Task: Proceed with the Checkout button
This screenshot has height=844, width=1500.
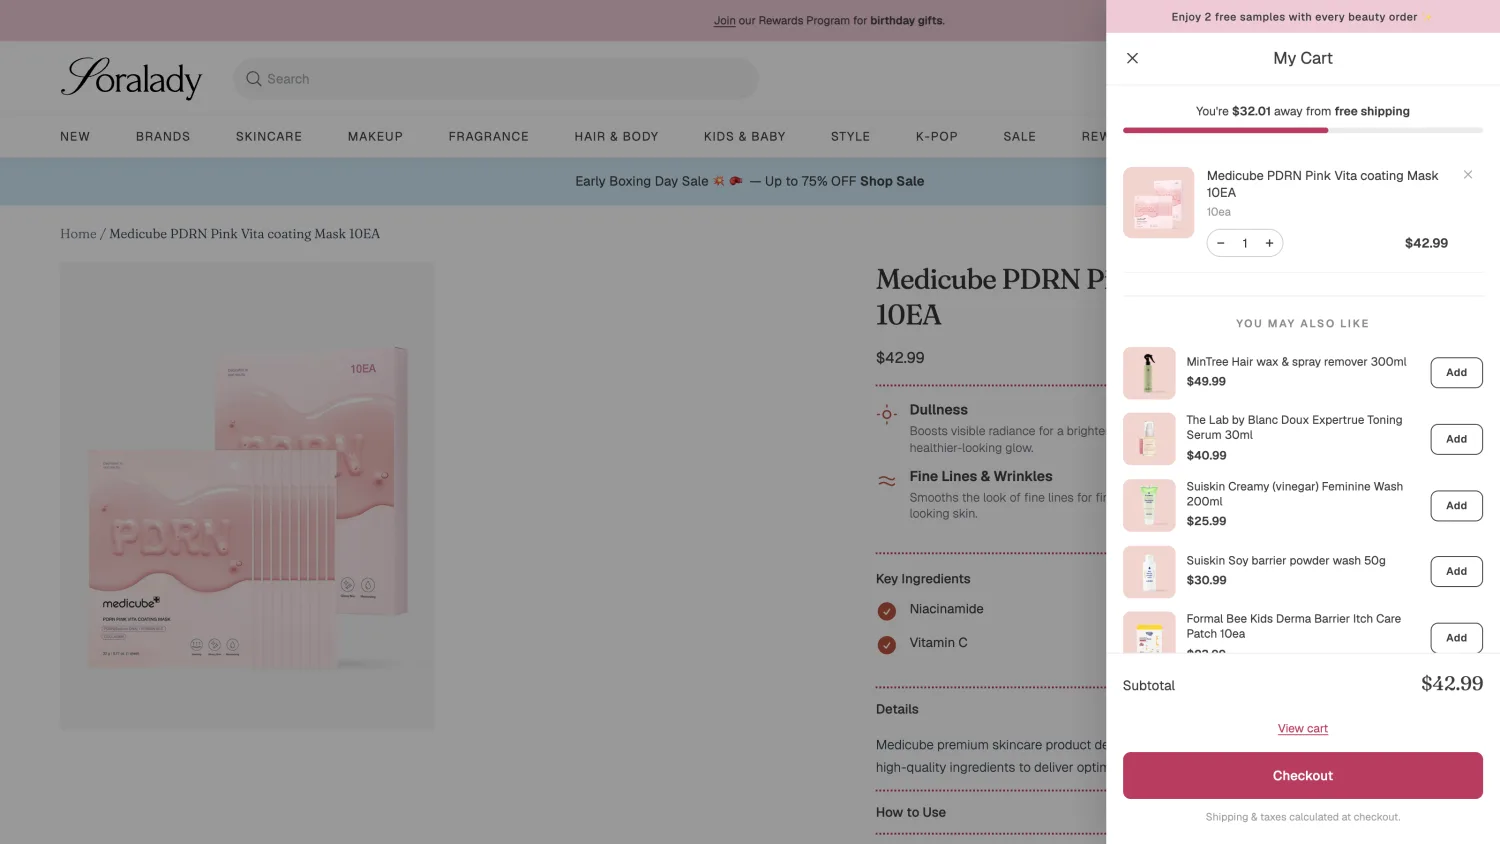Action: (1303, 776)
